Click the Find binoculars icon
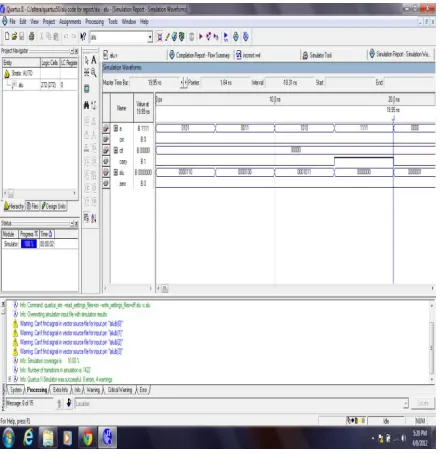Screen dimensions: 440x454 pyautogui.click(x=87, y=105)
